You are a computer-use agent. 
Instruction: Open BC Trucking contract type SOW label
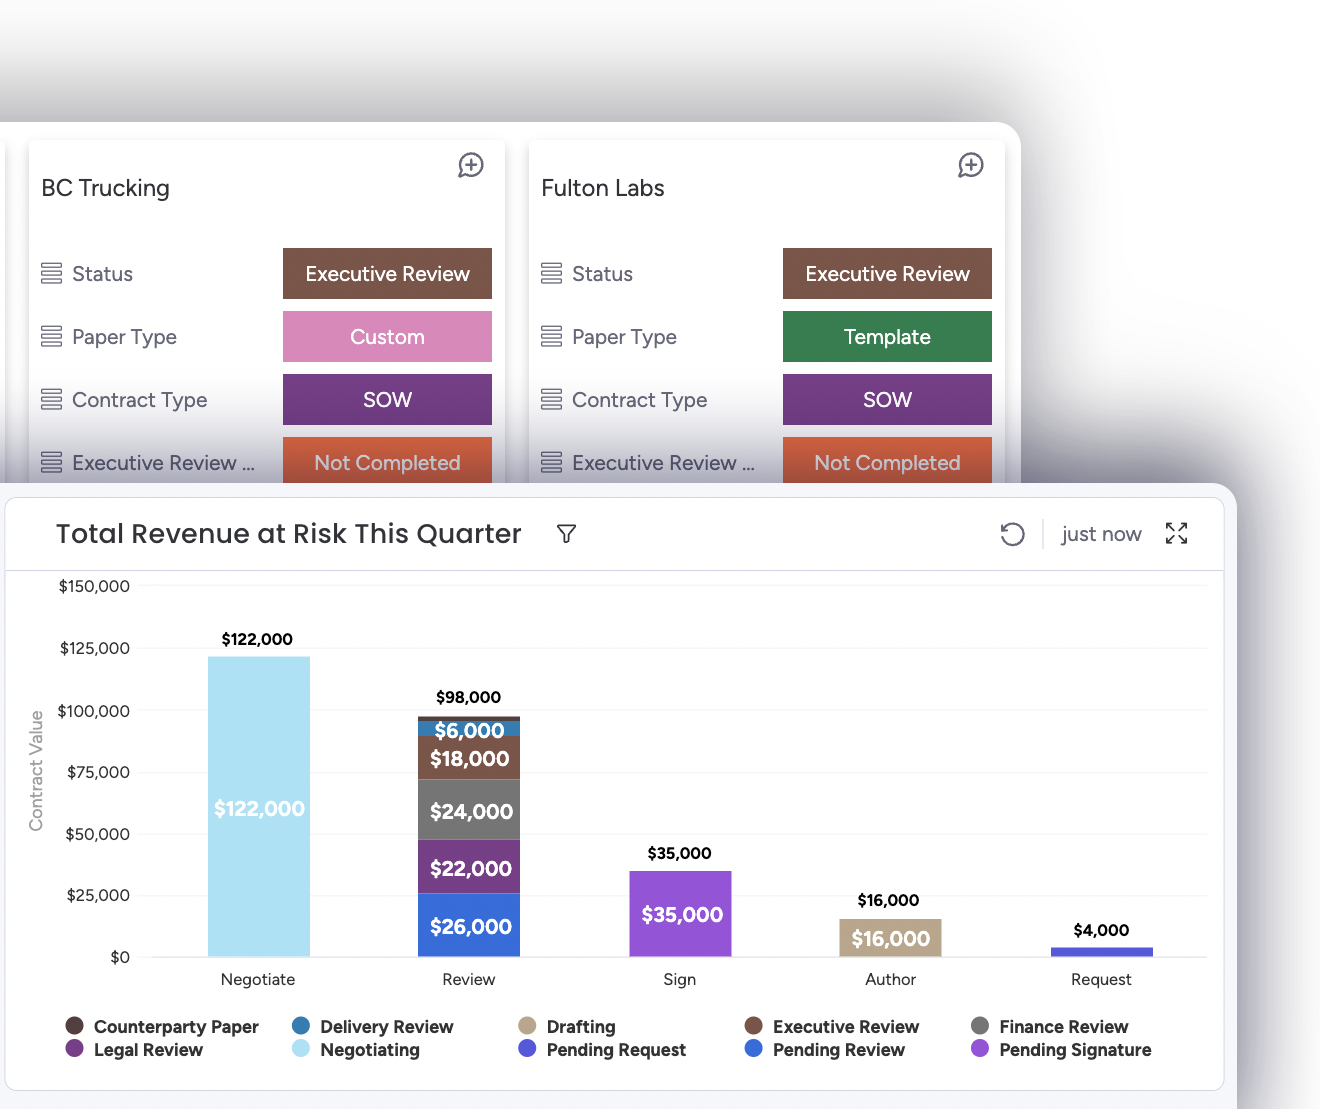[x=387, y=400]
